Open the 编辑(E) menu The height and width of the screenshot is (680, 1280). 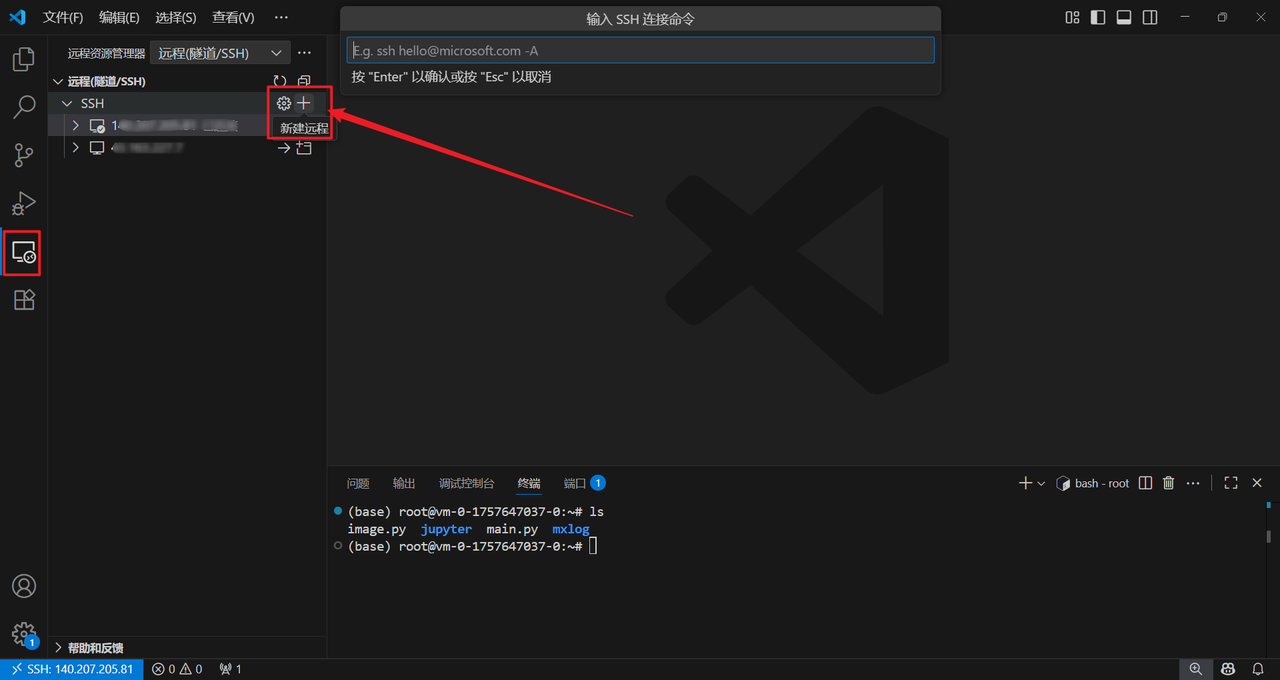[x=119, y=17]
